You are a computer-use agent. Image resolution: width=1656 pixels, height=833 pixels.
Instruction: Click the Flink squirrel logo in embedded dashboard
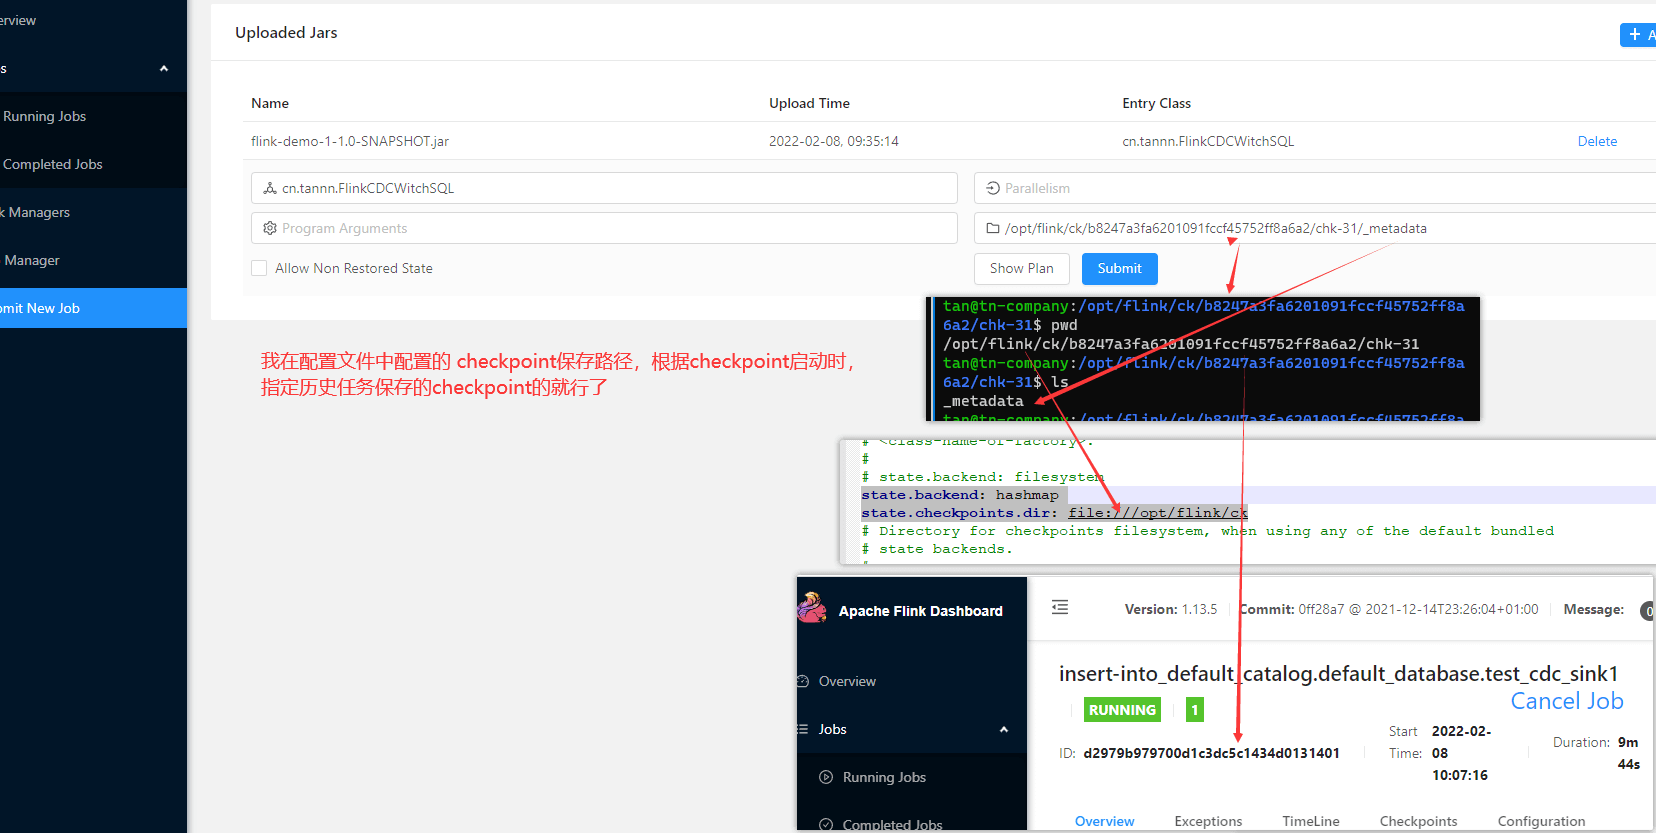pos(812,607)
